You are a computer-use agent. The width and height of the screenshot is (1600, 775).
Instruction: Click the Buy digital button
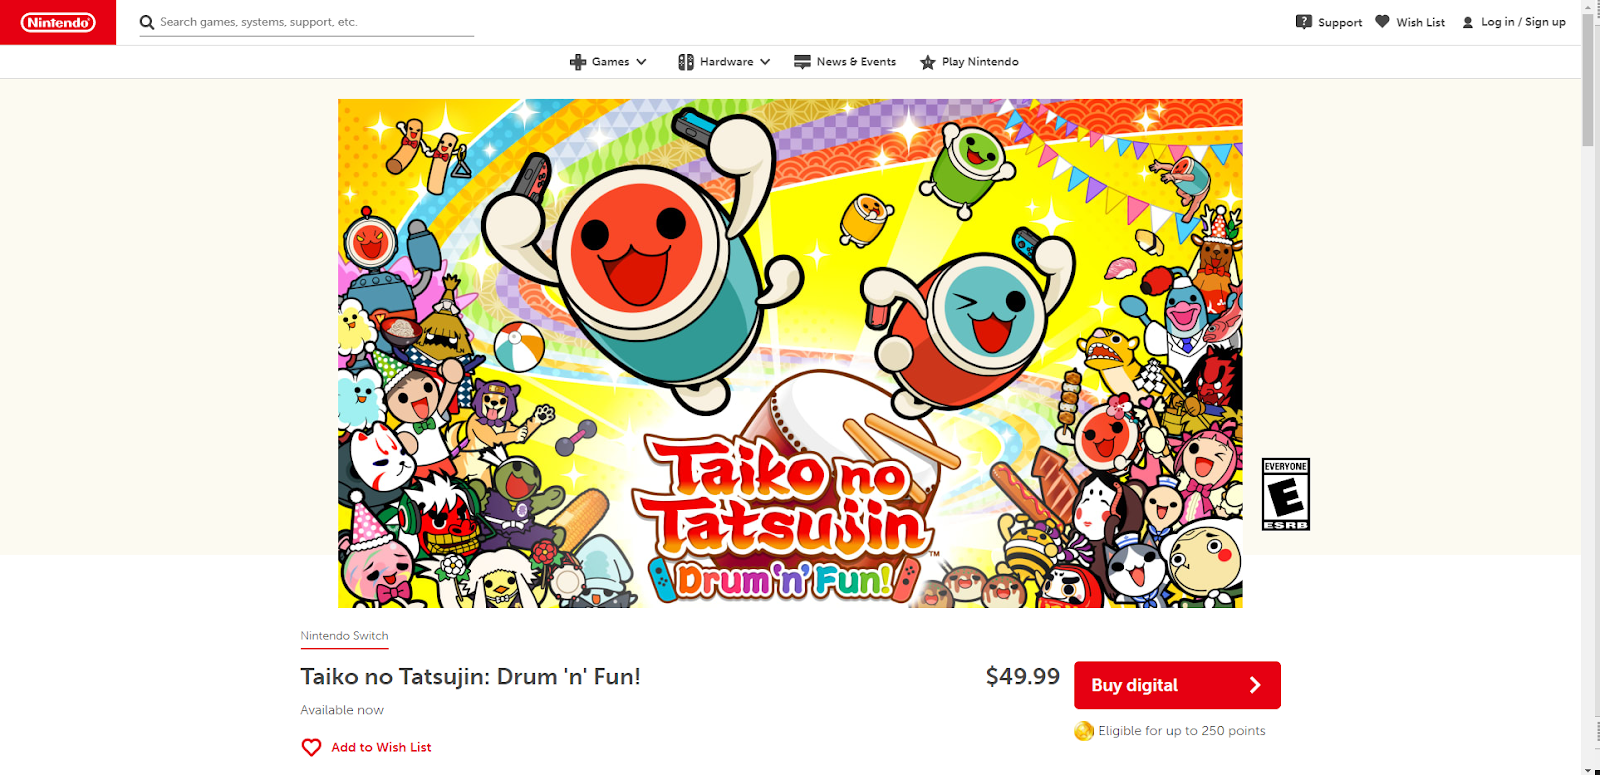coord(1177,685)
